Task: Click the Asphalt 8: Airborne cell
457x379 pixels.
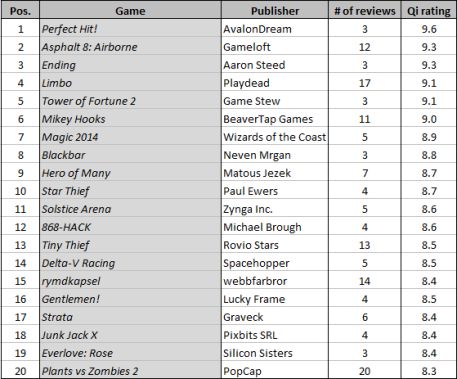Action: coord(130,47)
